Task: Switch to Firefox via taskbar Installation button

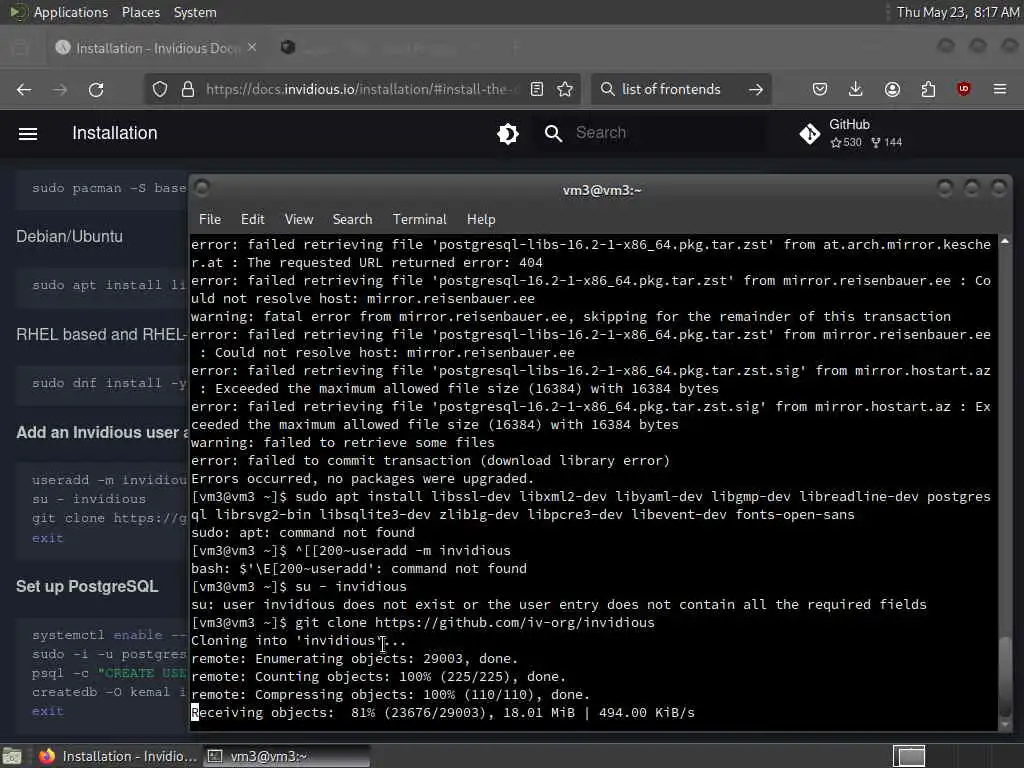Action: pyautogui.click(x=118, y=756)
